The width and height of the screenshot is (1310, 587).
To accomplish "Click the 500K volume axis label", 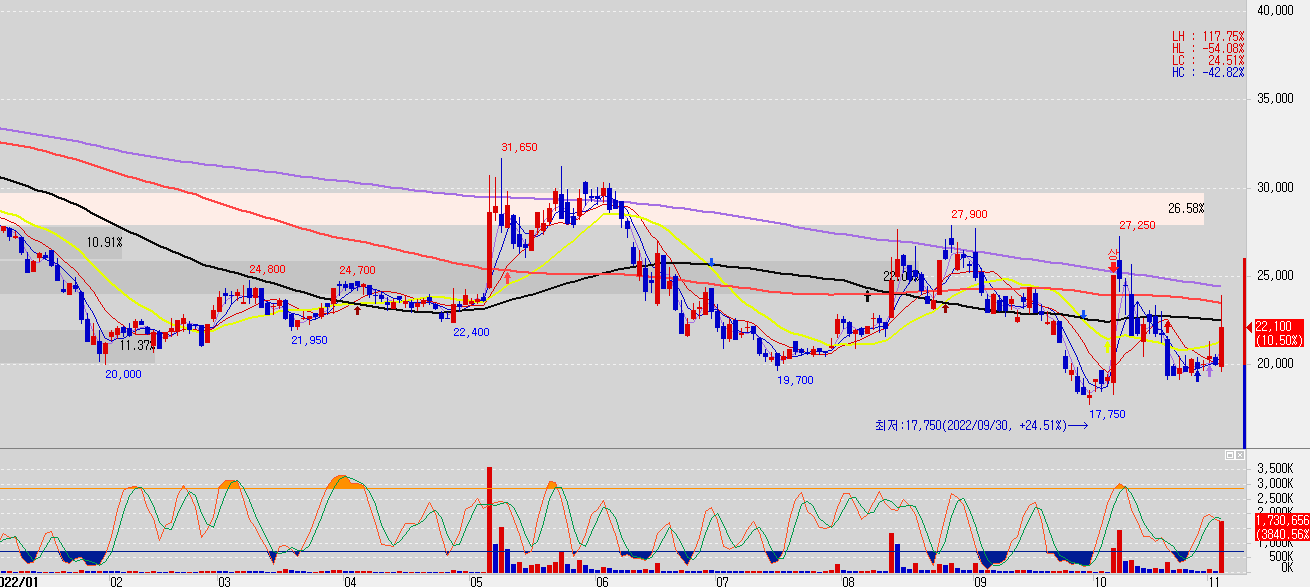I will coord(1281,555).
